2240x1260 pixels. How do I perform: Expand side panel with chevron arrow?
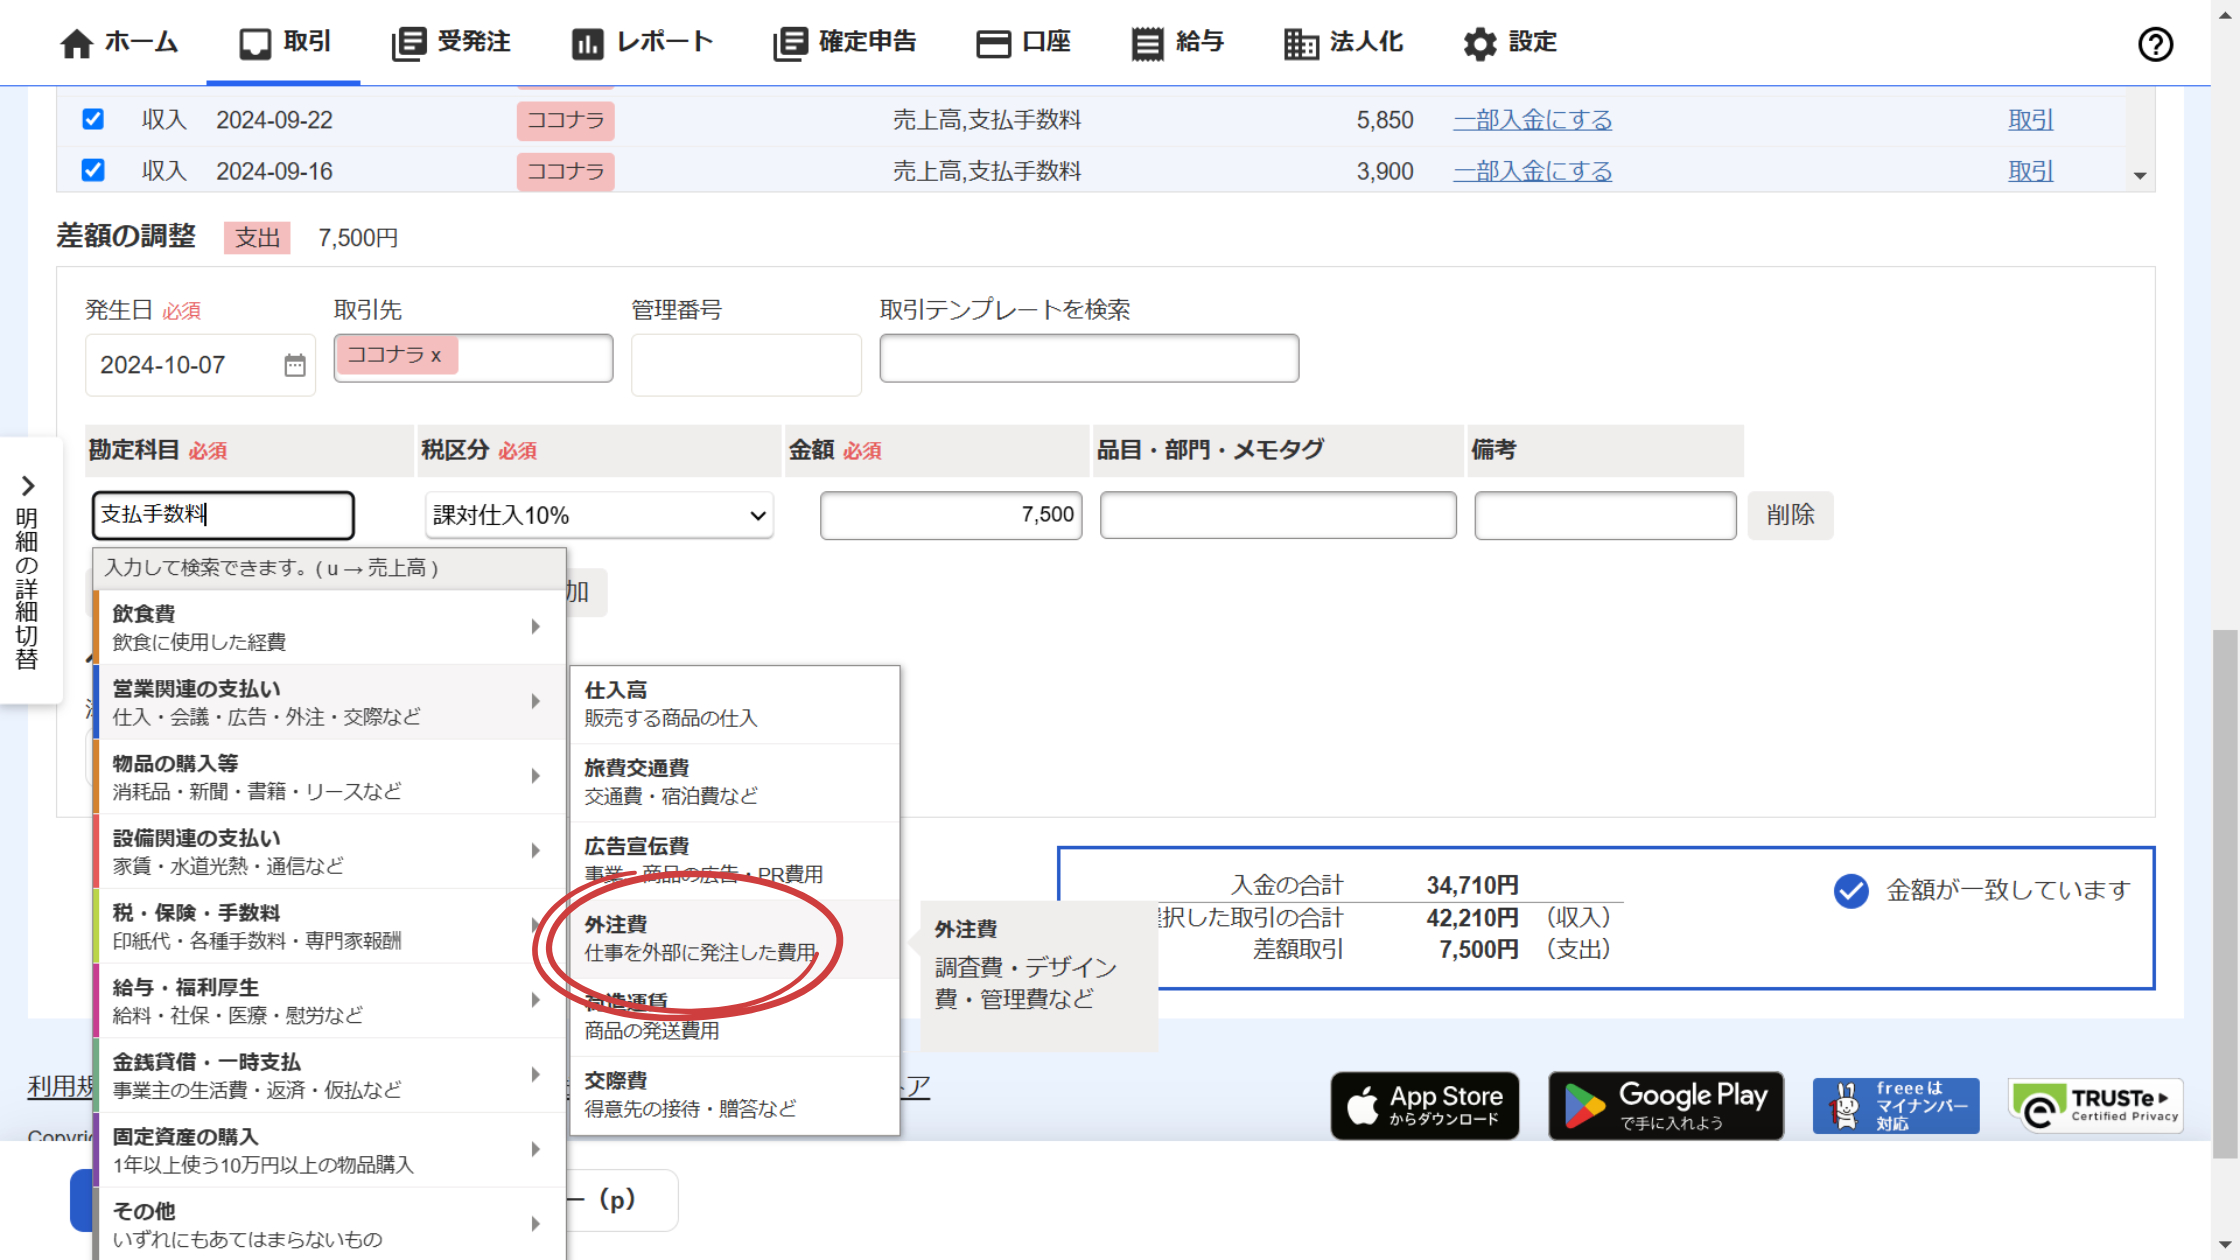28,486
